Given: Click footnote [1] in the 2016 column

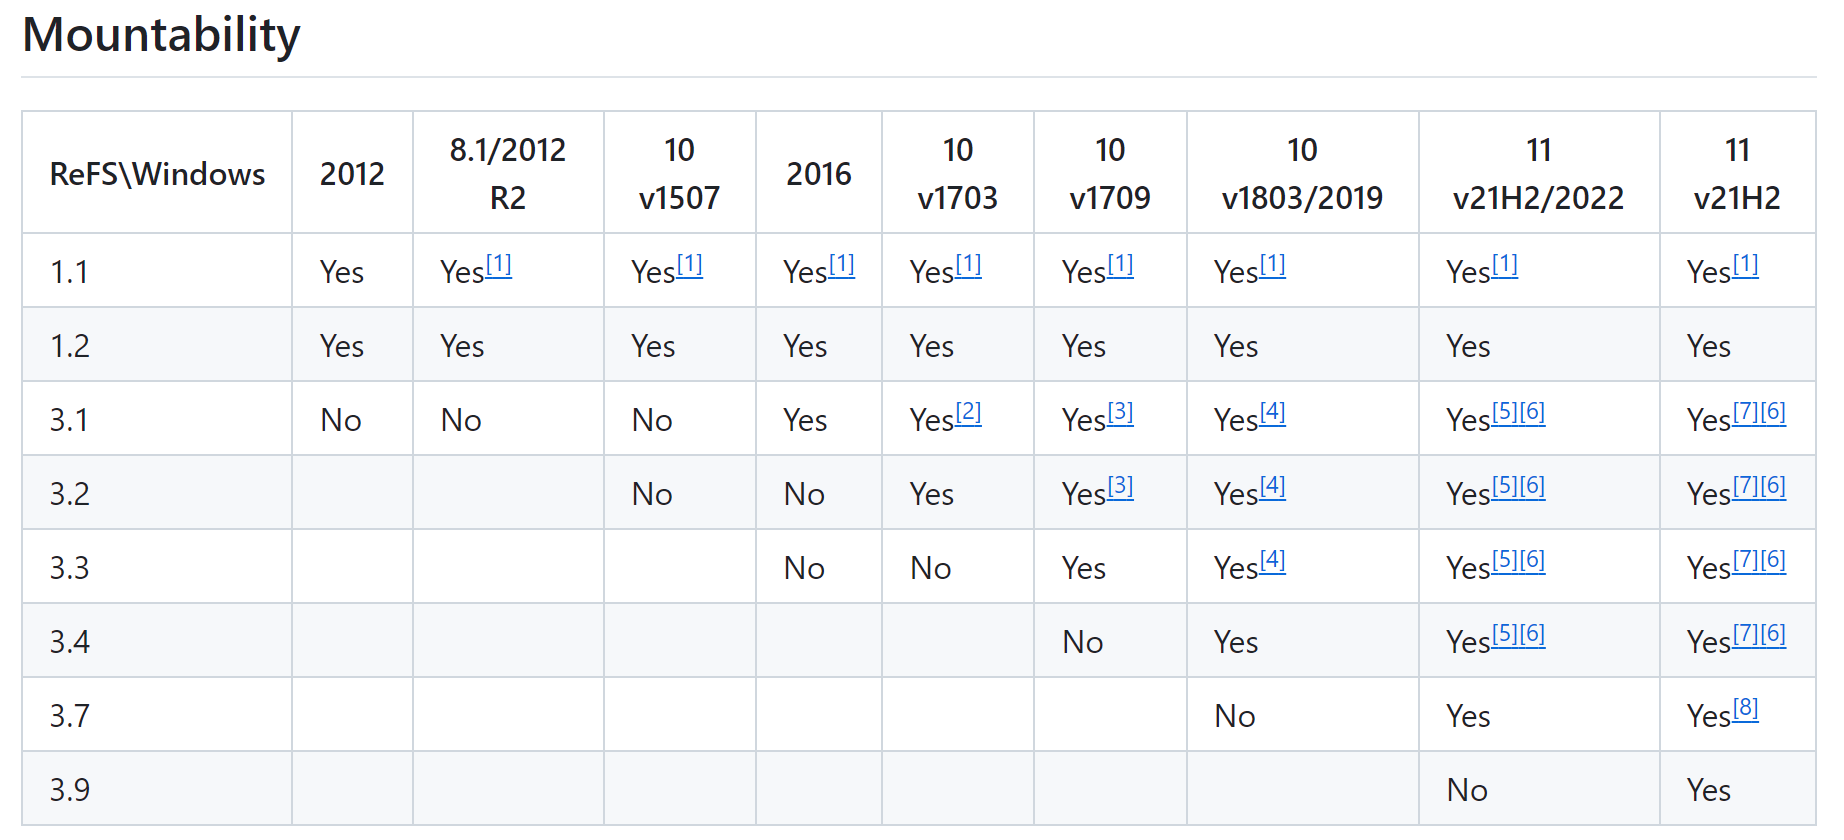Looking at the screenshot, I should 841,265.
